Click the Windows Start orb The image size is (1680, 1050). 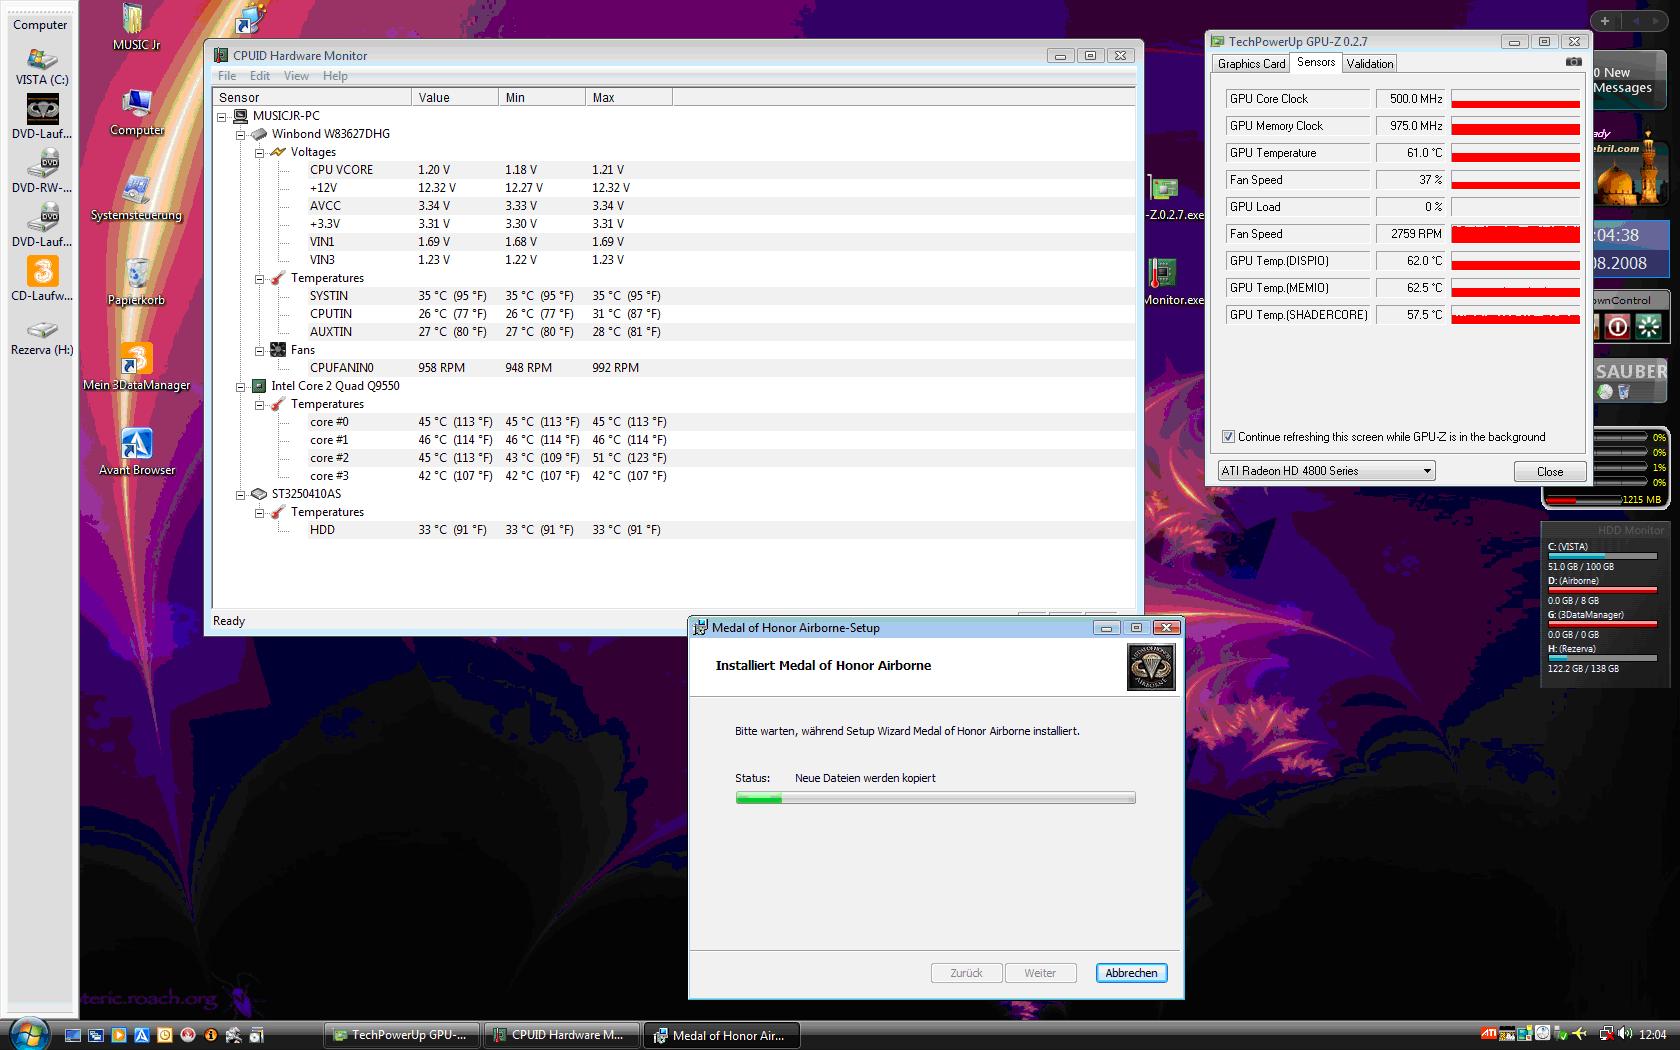(28, 1033)
